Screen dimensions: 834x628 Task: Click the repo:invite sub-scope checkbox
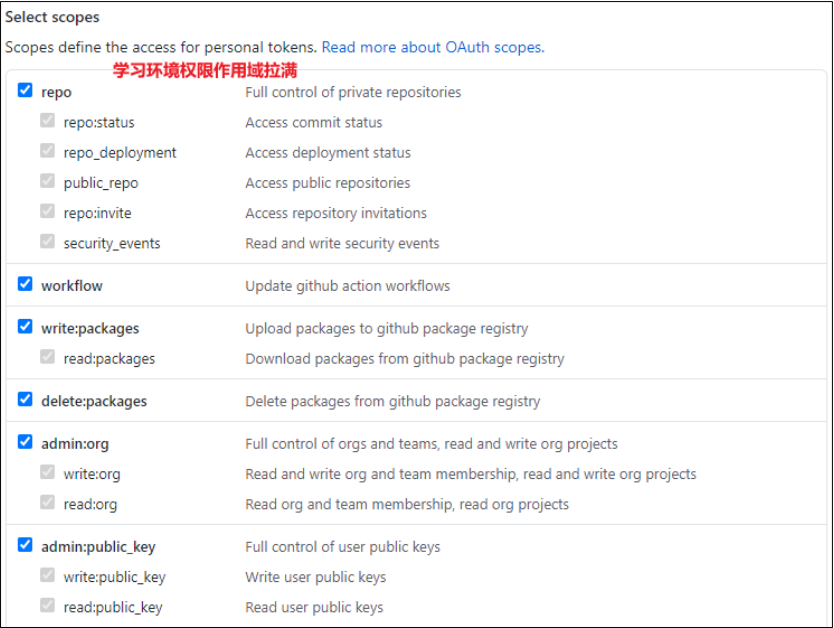[47, 212]
